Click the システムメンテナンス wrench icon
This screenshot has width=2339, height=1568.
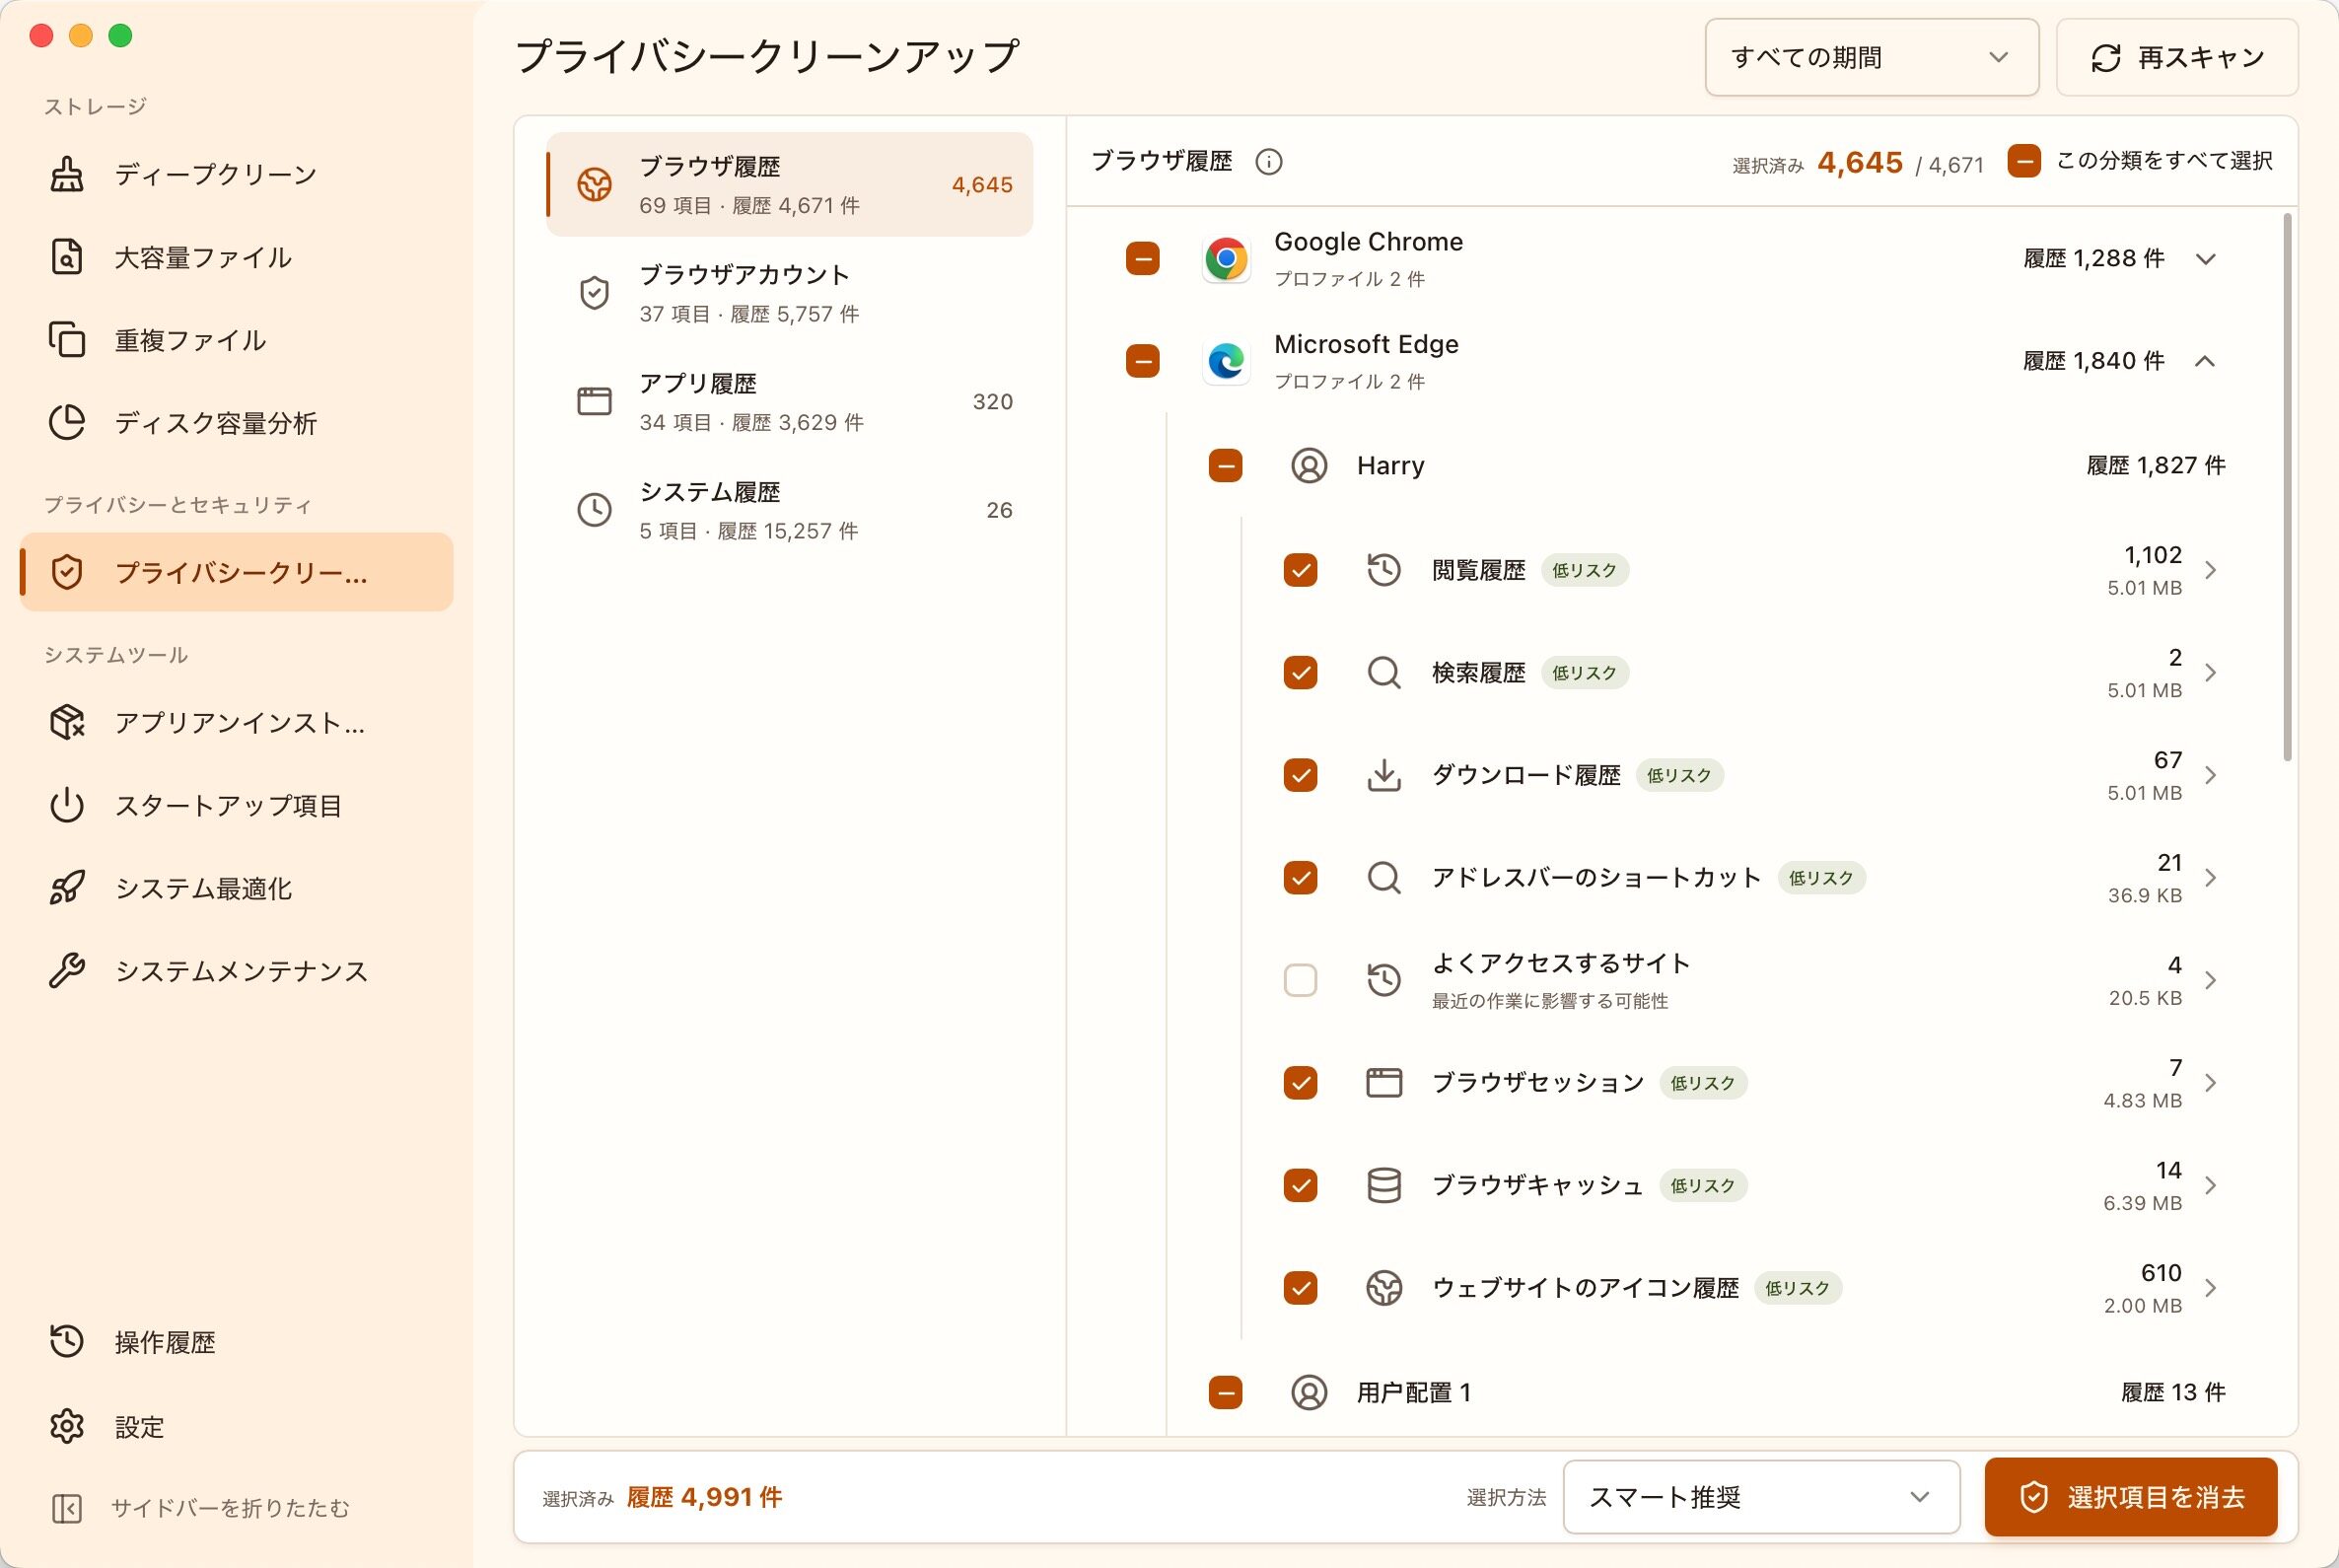pos(67,971)
